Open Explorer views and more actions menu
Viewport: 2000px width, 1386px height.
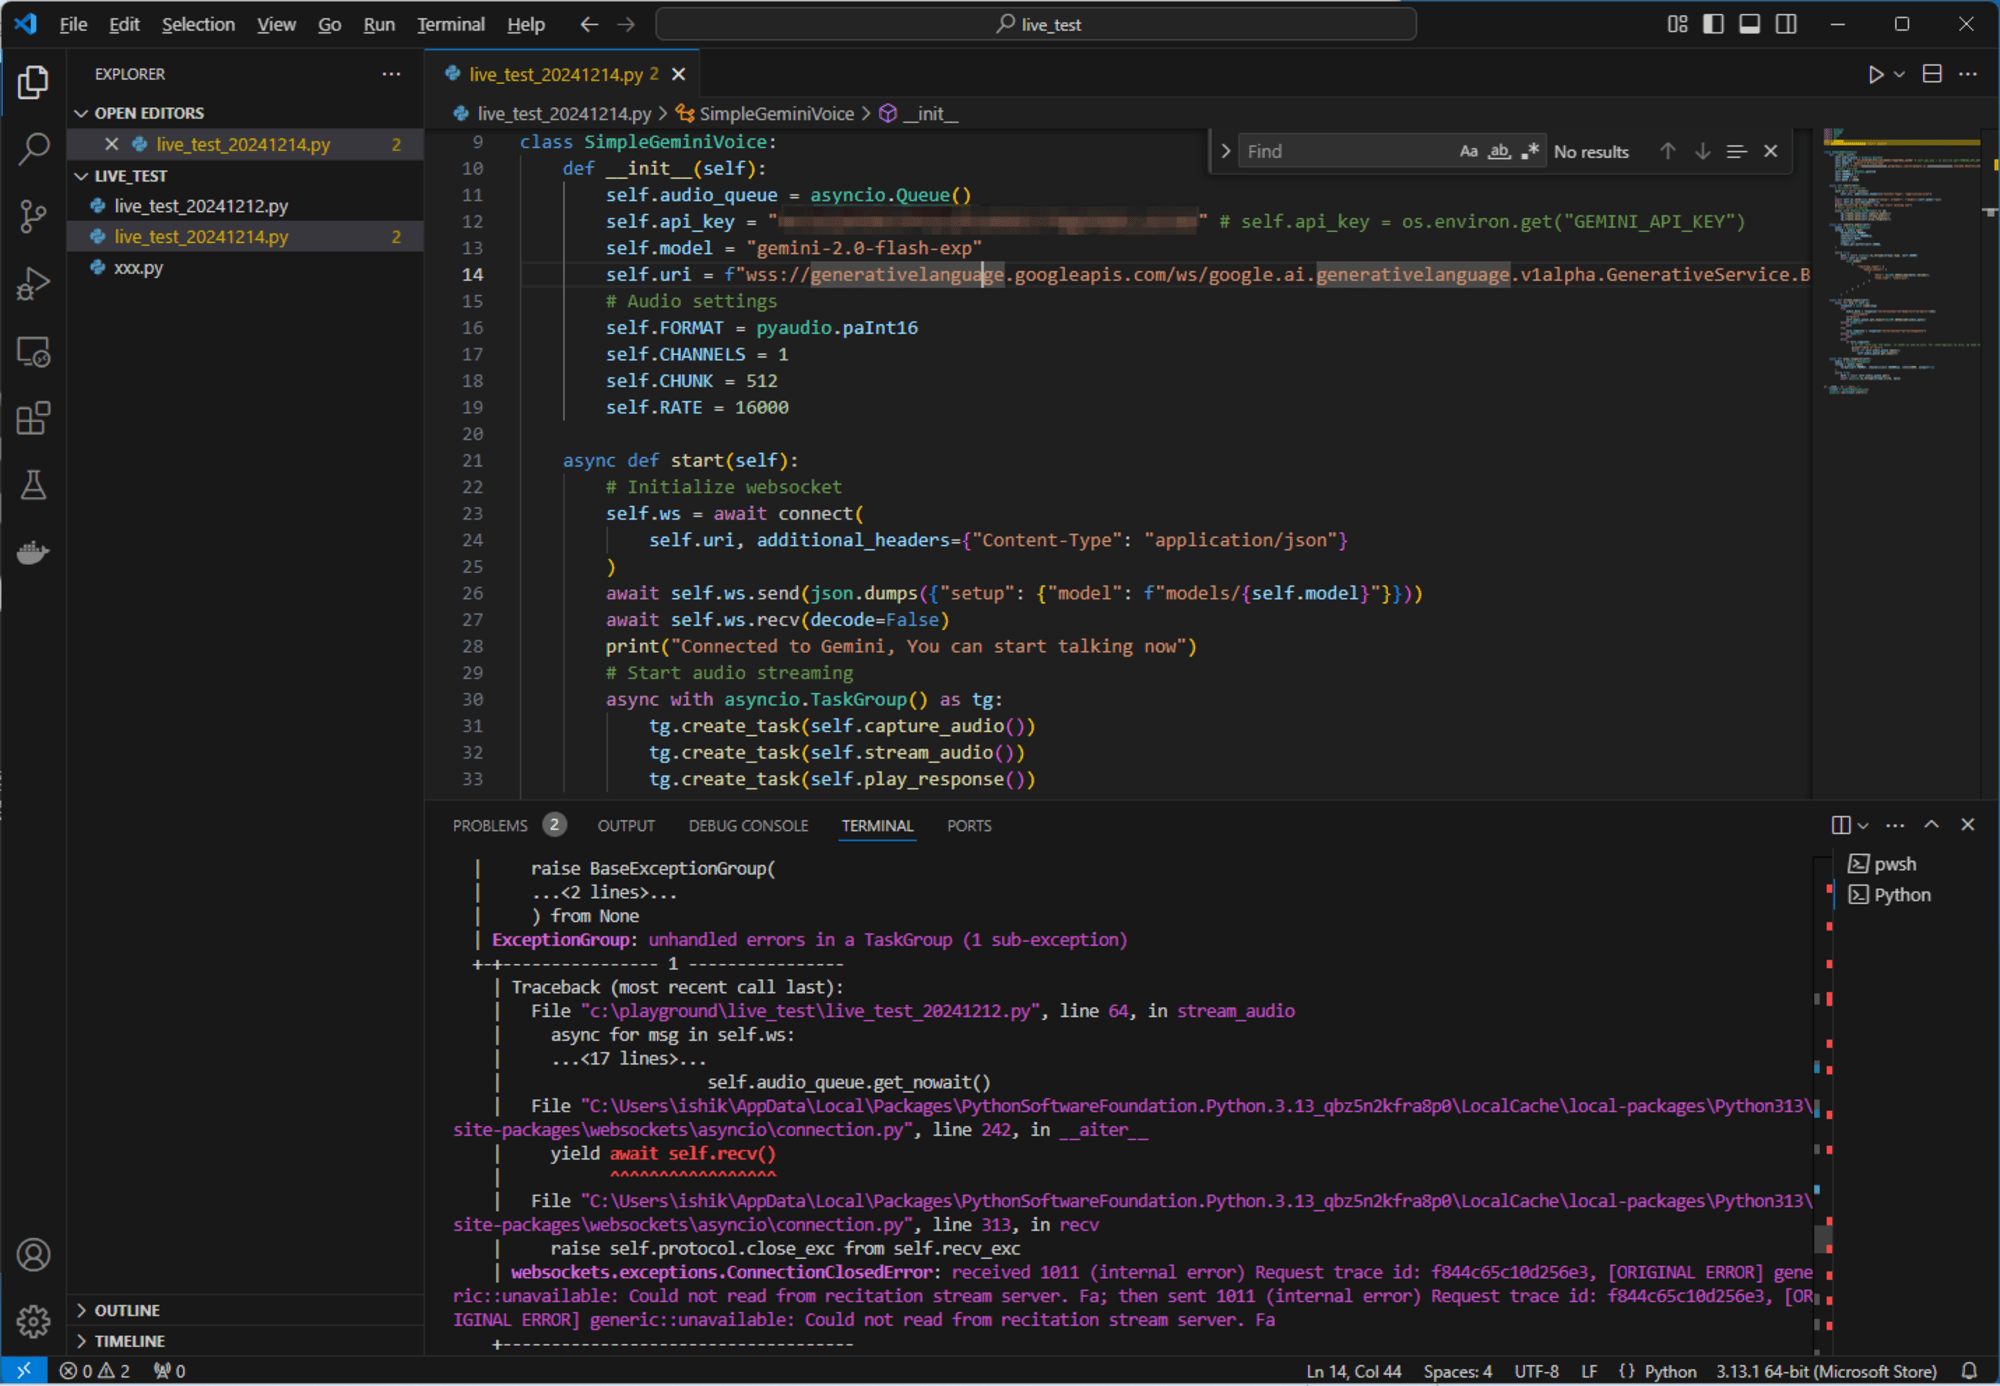click(x=391, y=74)
